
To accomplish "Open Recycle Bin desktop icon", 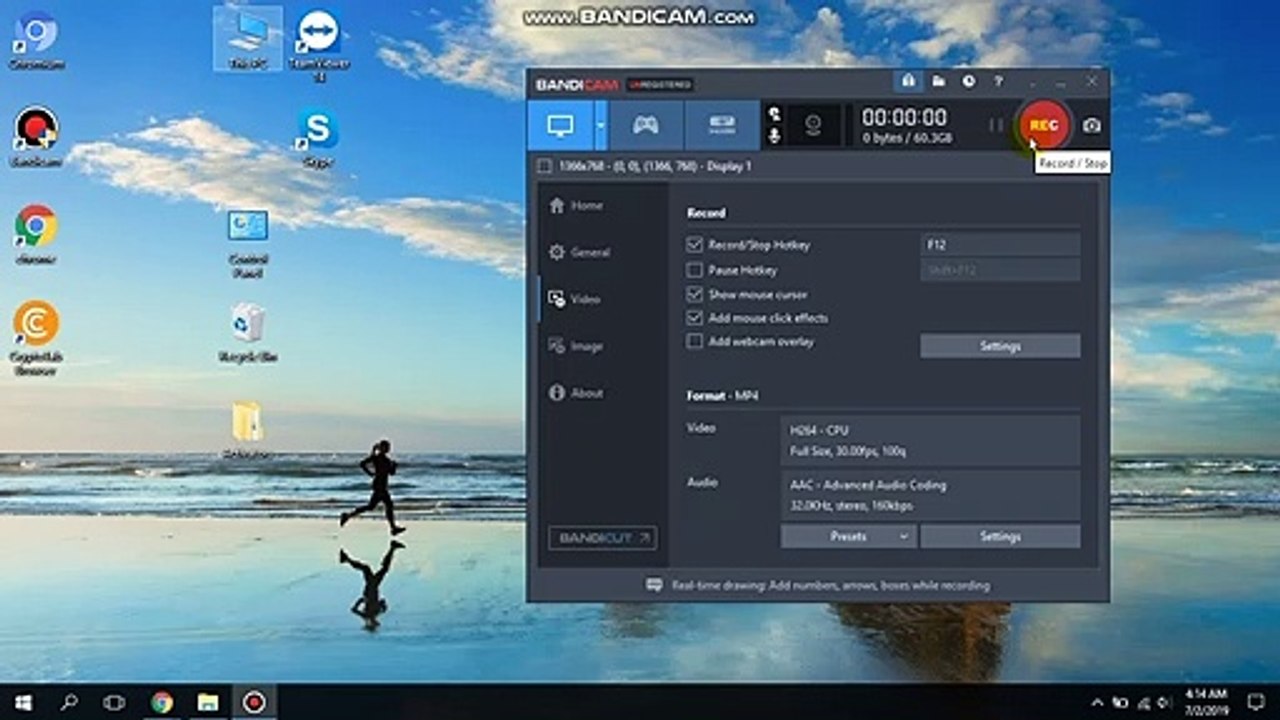I will click(248, 334).
